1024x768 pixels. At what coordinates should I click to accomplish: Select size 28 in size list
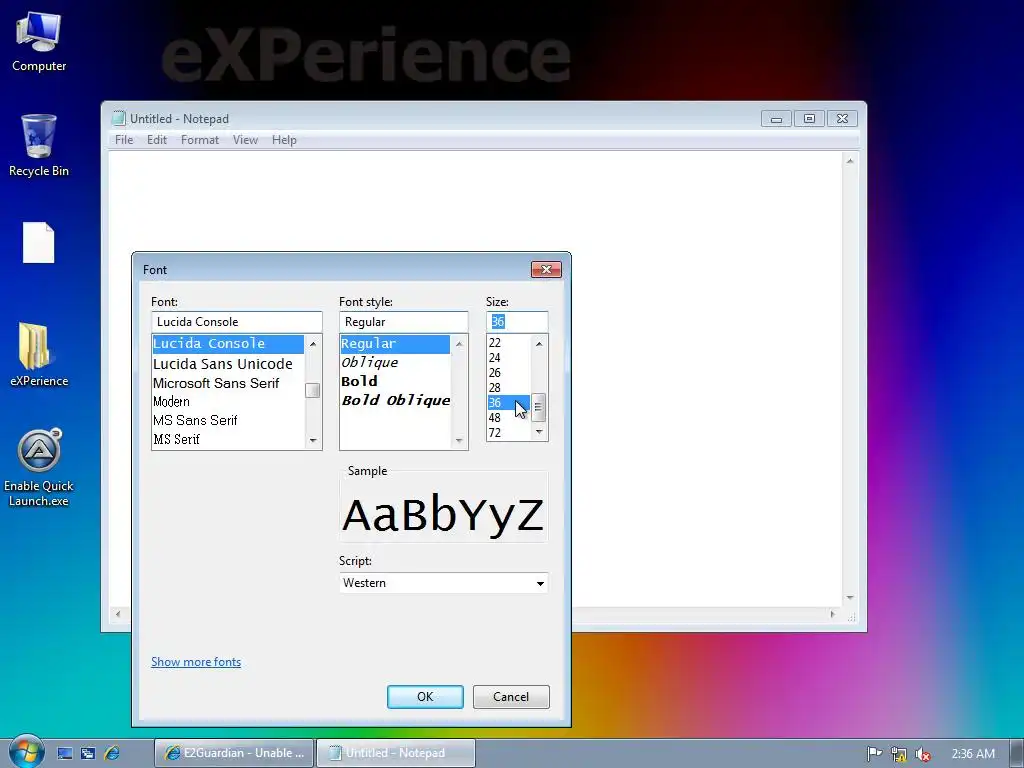pos(508,388)
